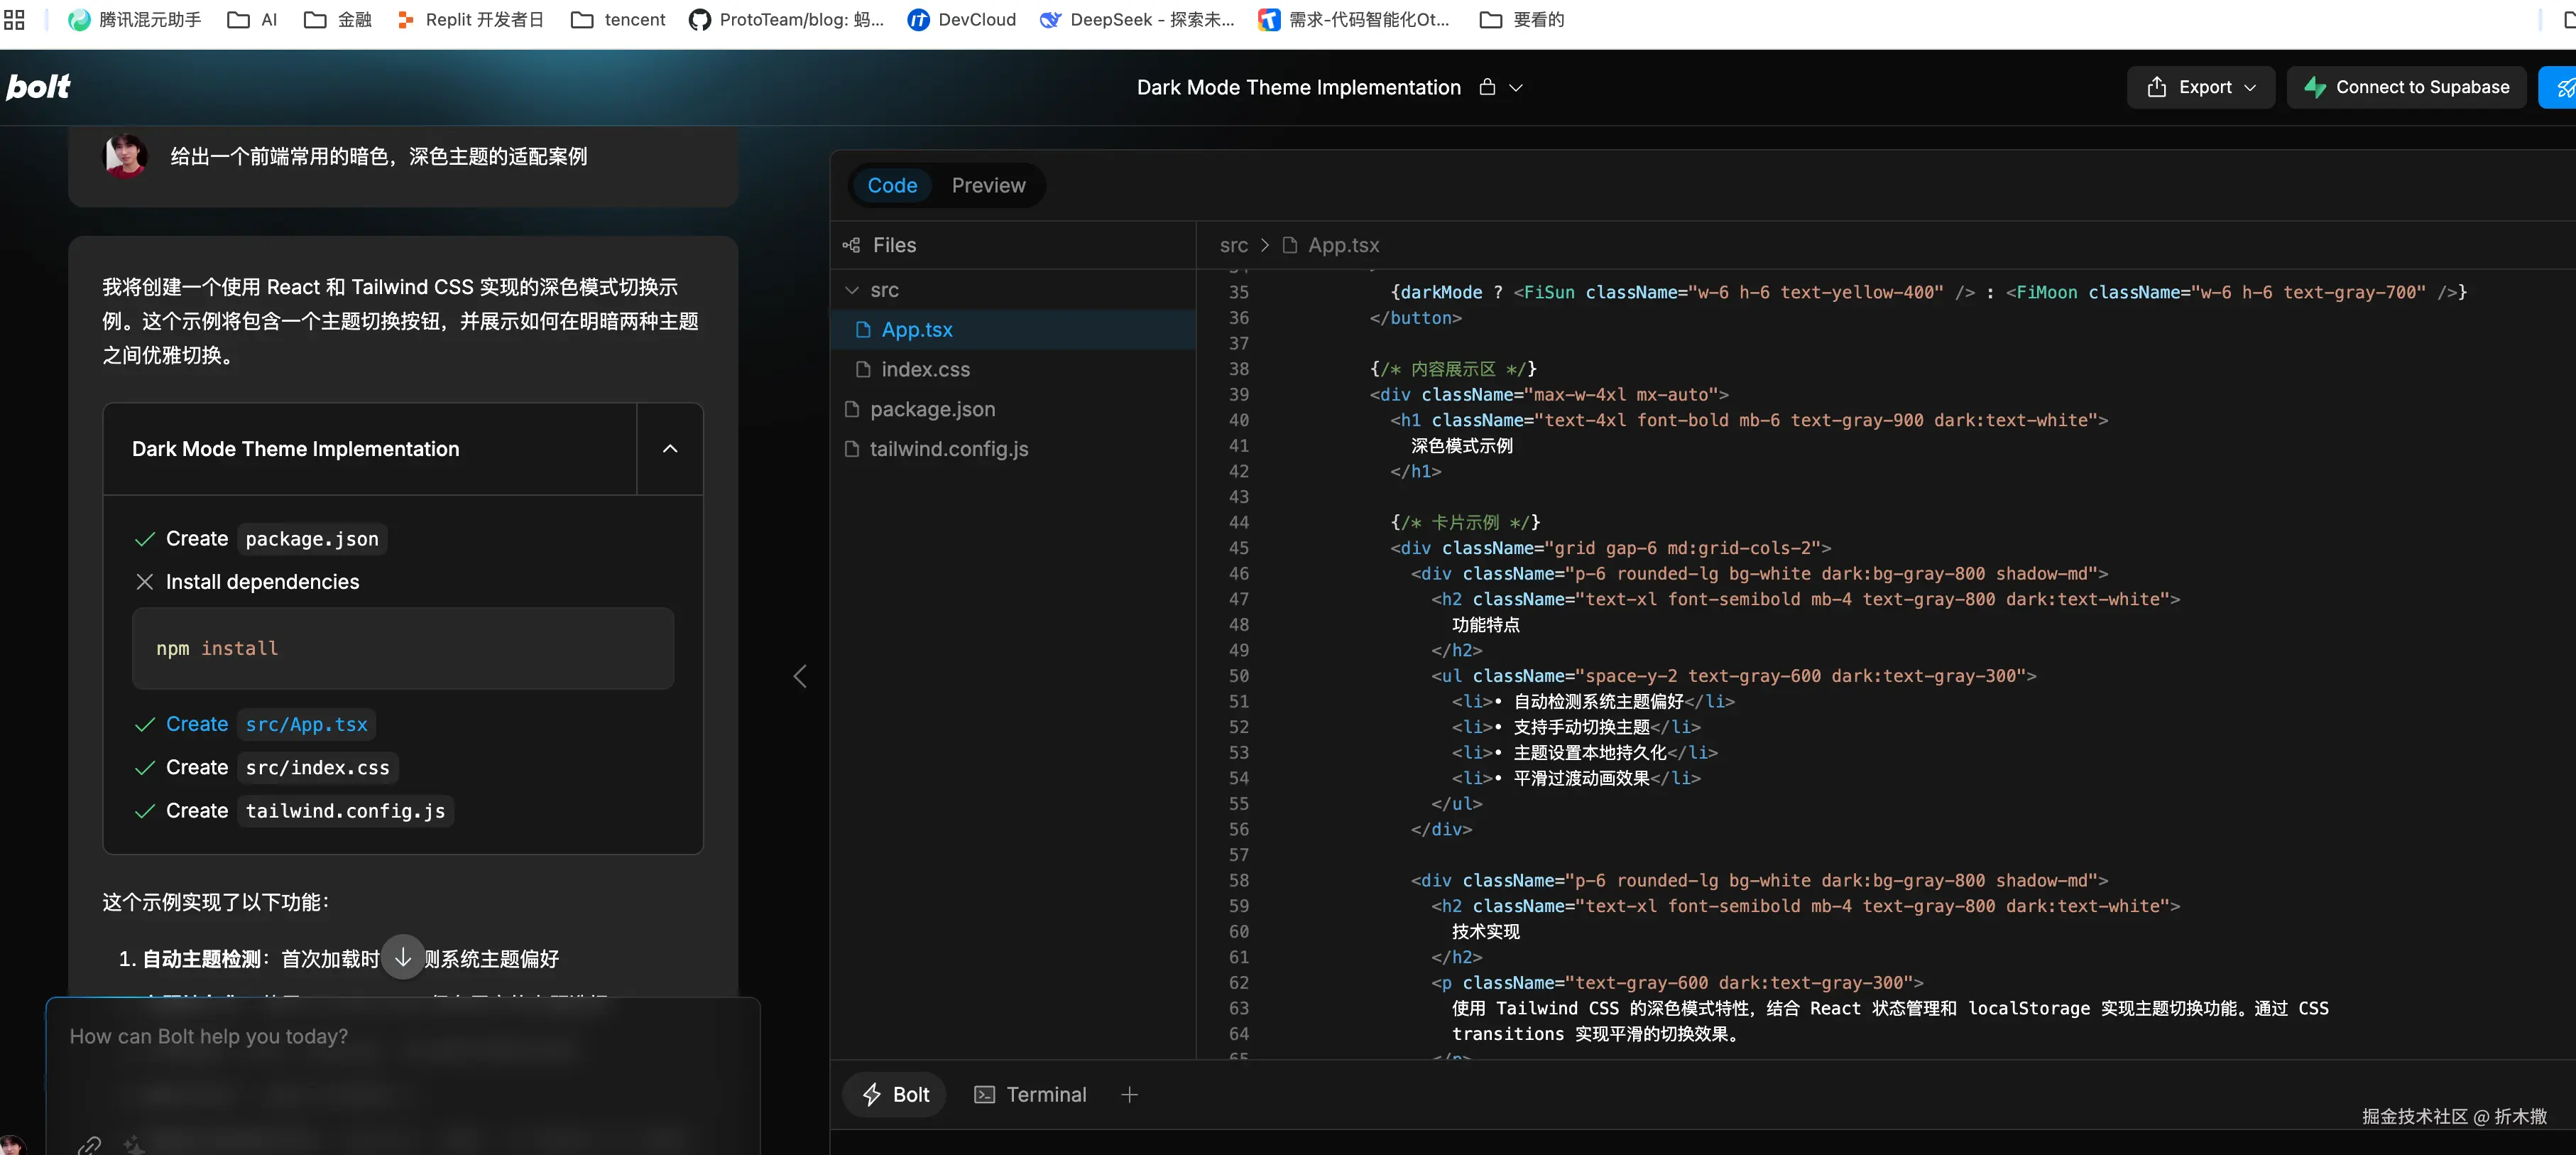Collapse Dark Mode Theme Implementation steps
The image size is (2576, 1155).
(x=670, y=449)
